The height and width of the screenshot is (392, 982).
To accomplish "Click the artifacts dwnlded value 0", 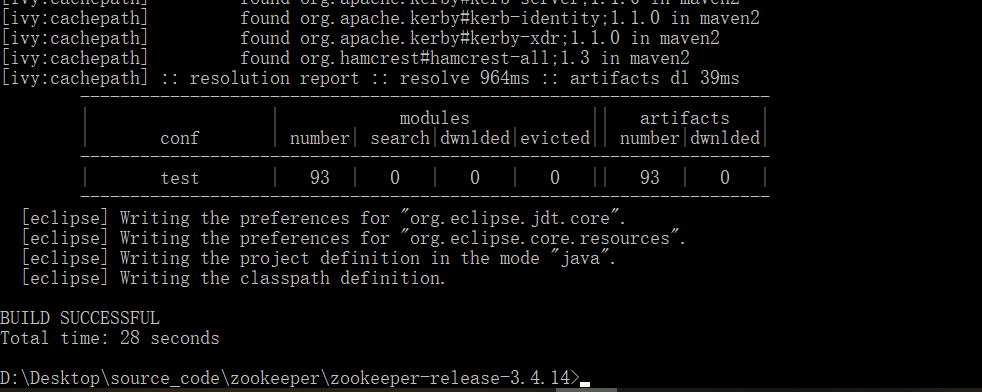I will tap(725, 178).
